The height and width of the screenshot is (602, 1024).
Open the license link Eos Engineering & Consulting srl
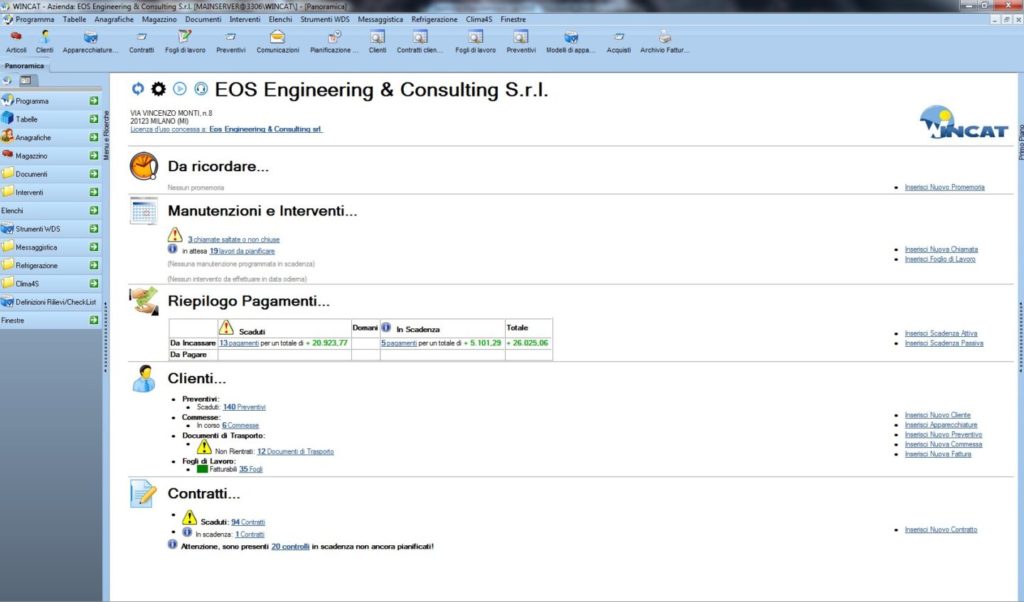(x=265, y=129)
